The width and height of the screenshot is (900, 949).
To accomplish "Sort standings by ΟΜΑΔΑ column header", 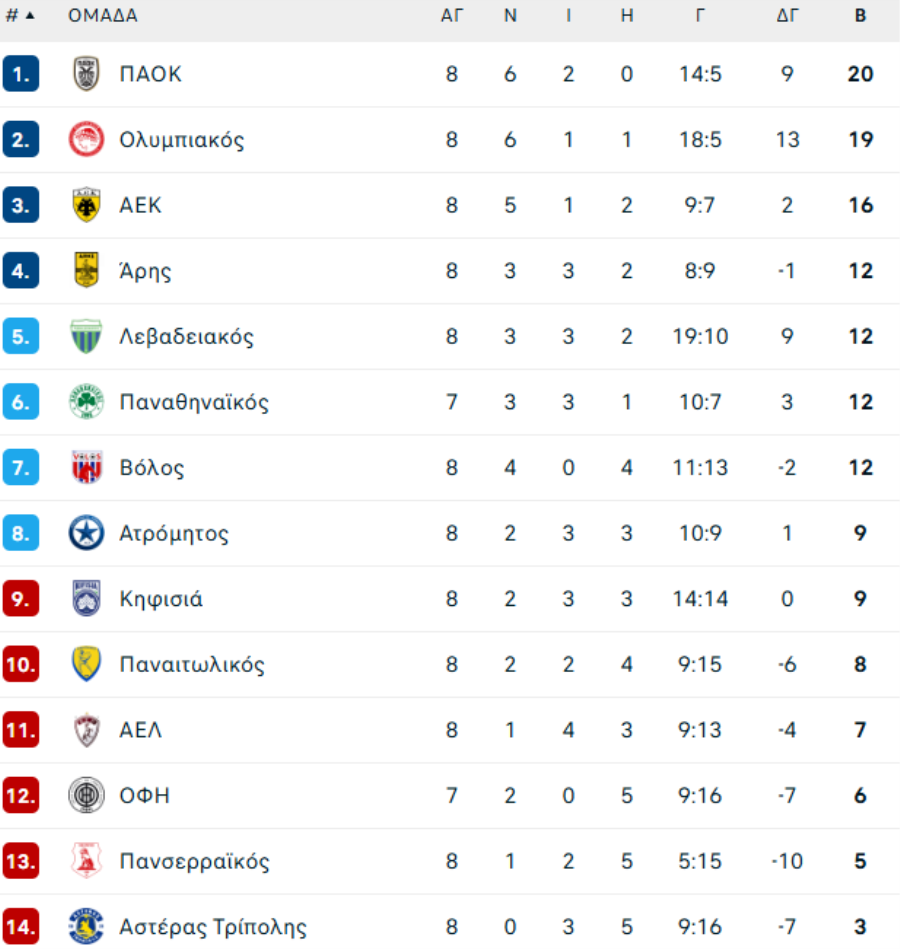I will [103, 16].
